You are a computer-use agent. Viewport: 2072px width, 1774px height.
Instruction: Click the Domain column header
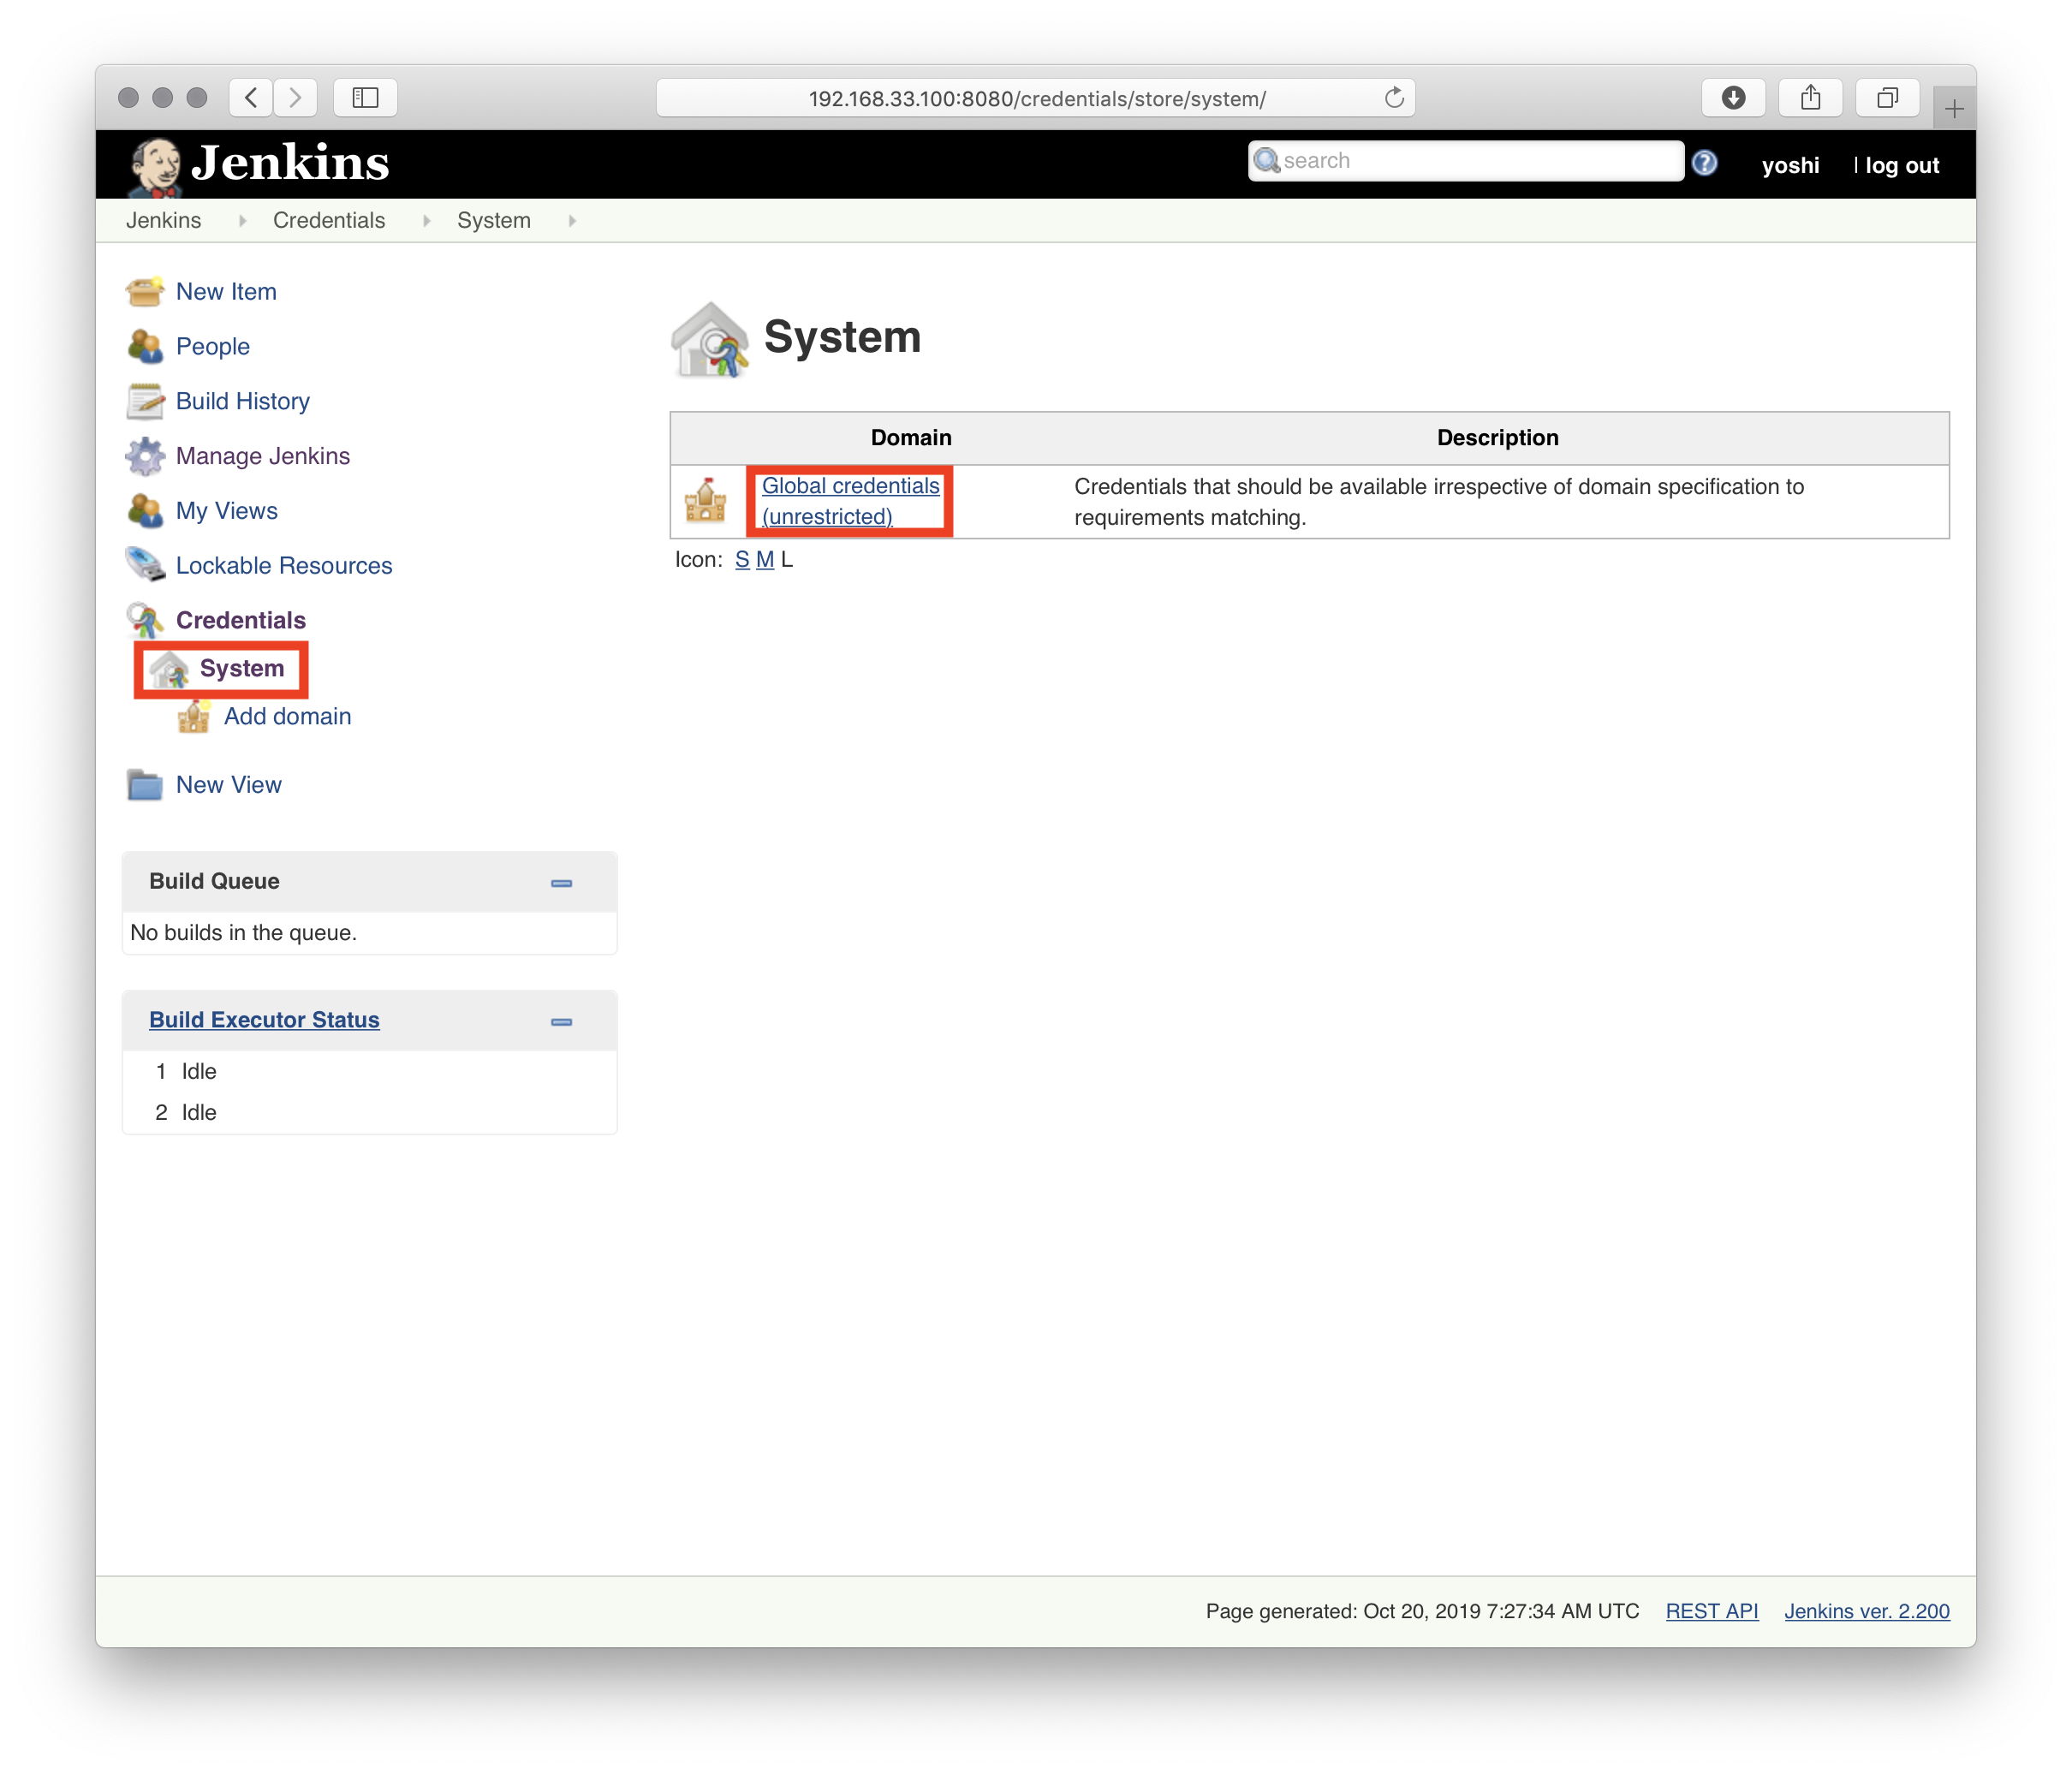(911, 438)
